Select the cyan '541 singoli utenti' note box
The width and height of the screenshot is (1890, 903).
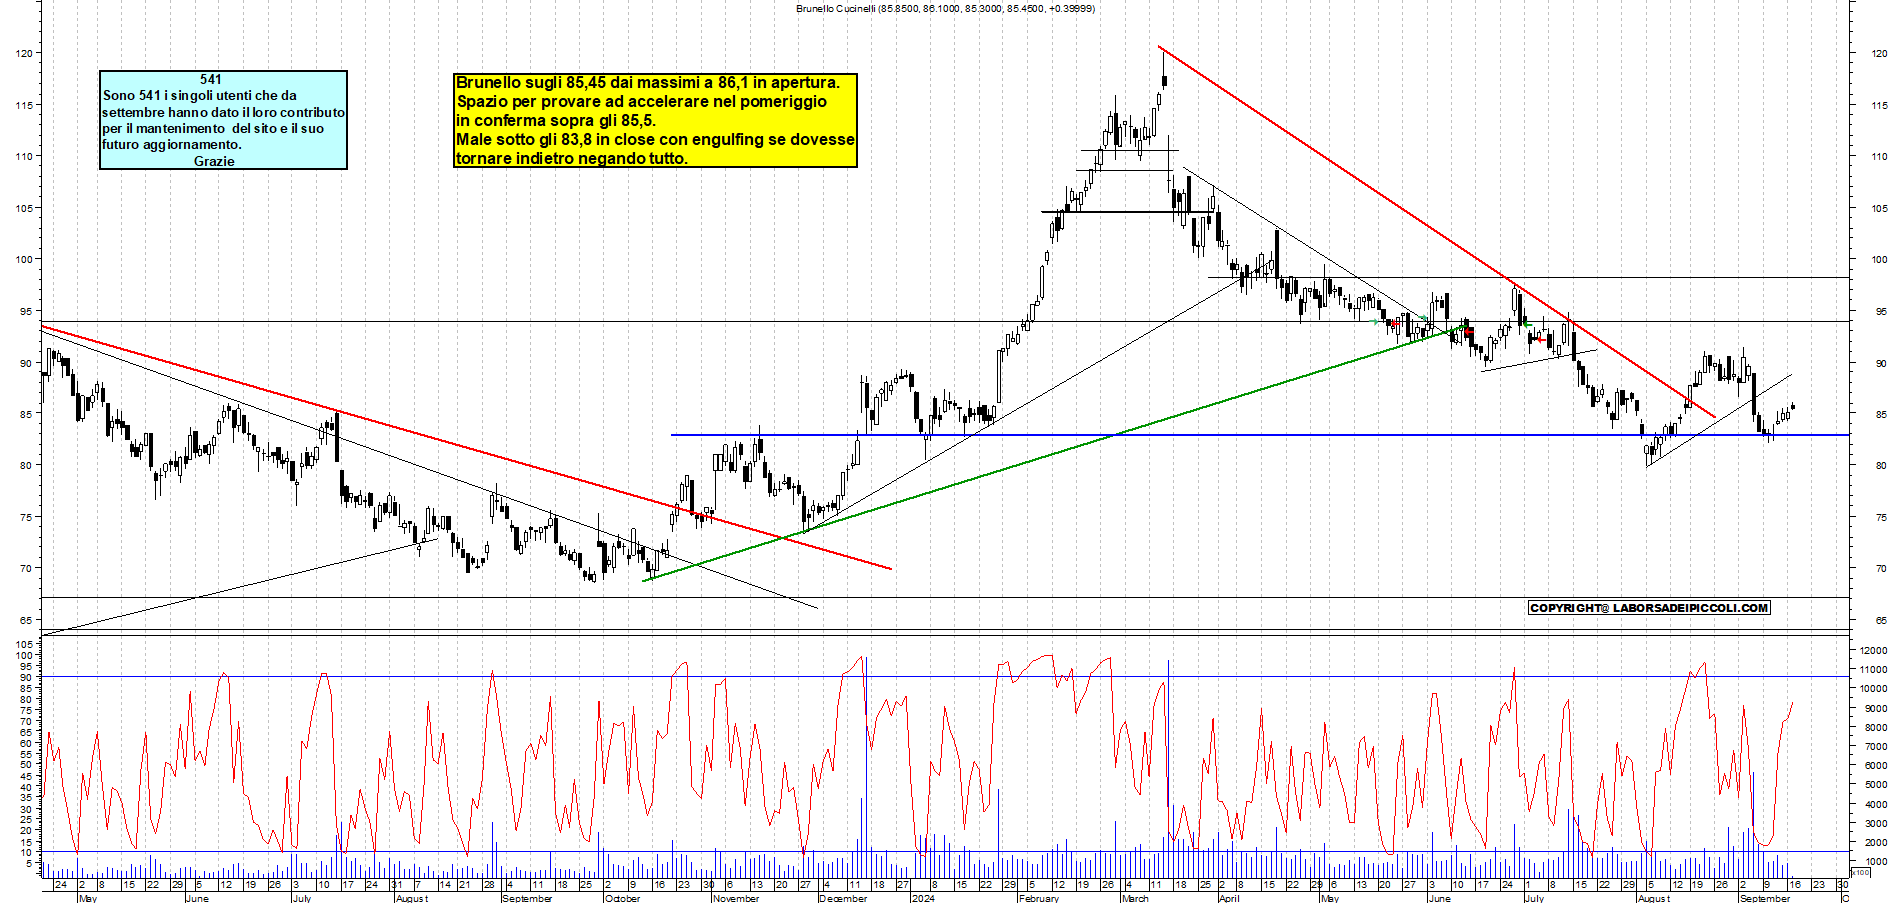pyautogui.click(x=223, y=120)
